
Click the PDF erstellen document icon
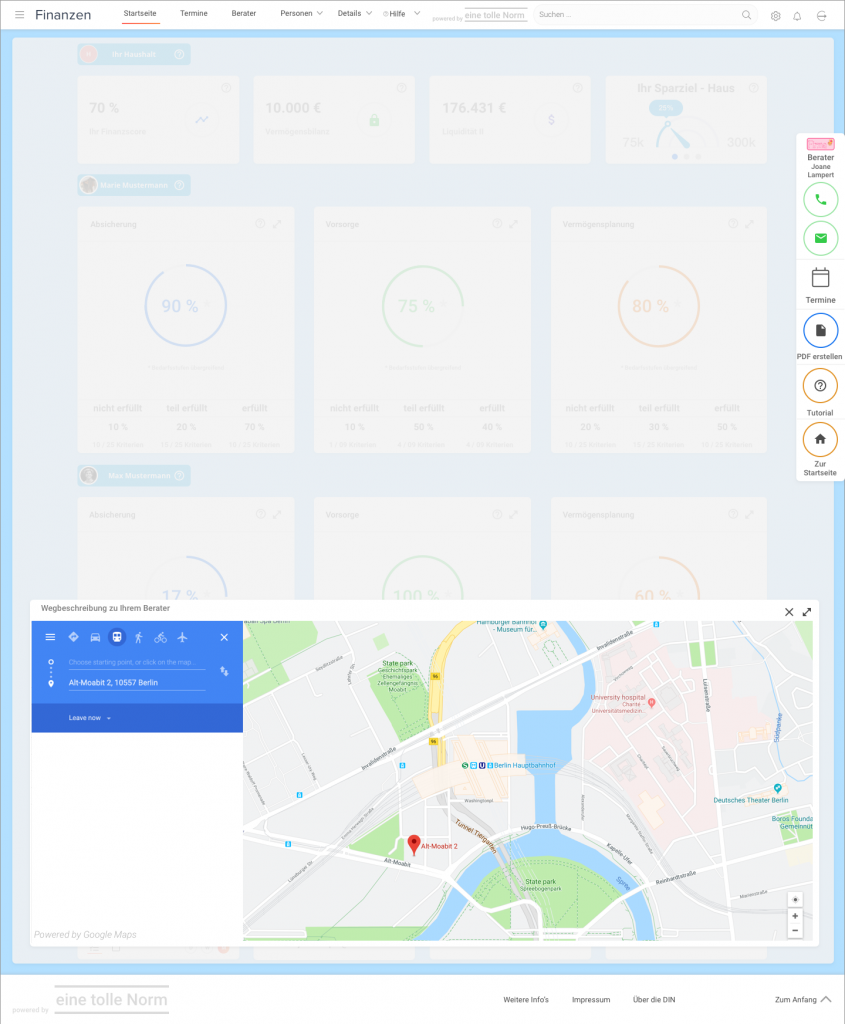point(820,330)
